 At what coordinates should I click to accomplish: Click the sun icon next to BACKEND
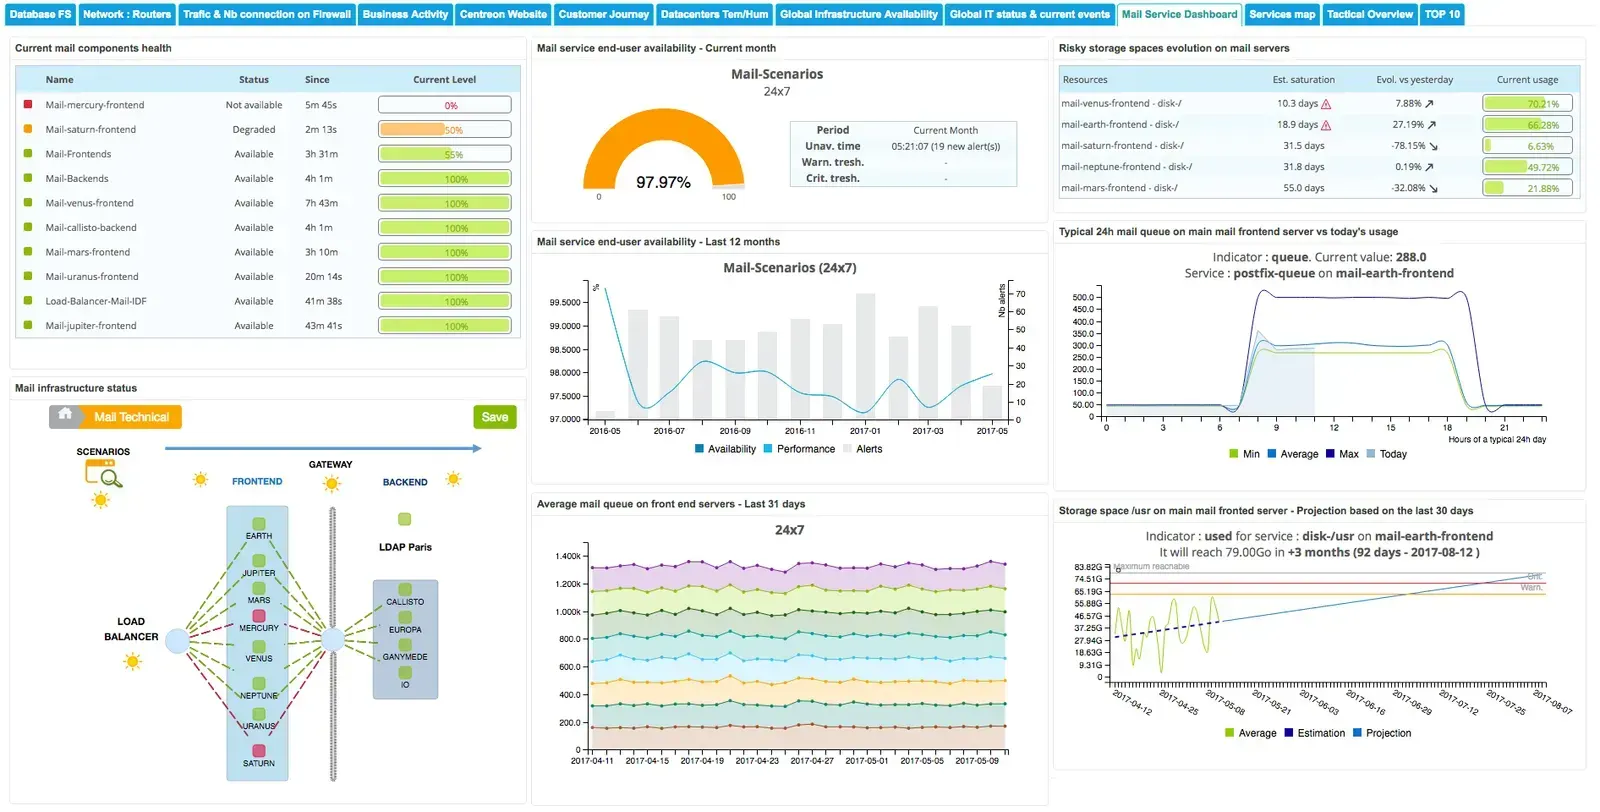[453, 479]
